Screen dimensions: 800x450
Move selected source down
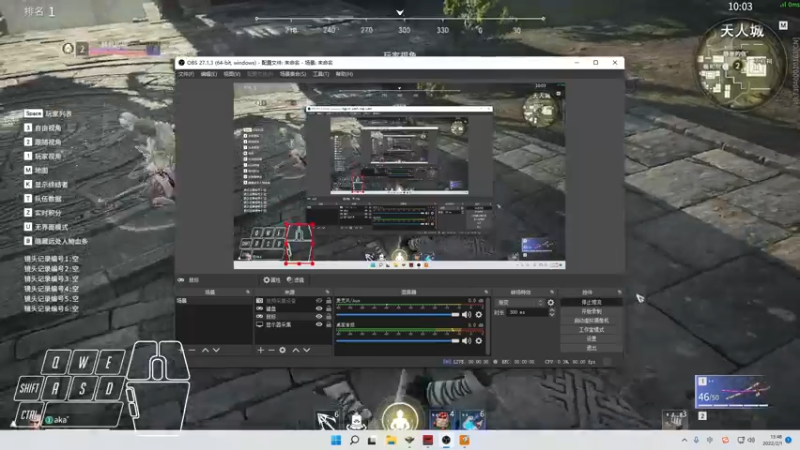pos(307,350)
